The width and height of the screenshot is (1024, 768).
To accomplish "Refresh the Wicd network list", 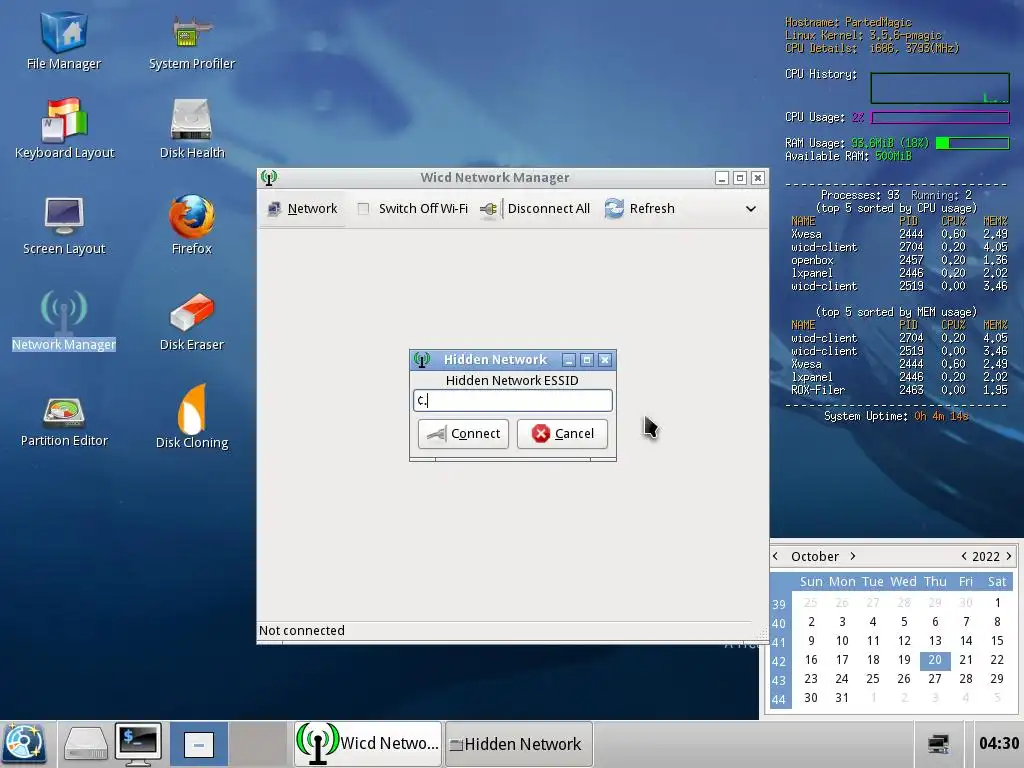I will (639, 208).
